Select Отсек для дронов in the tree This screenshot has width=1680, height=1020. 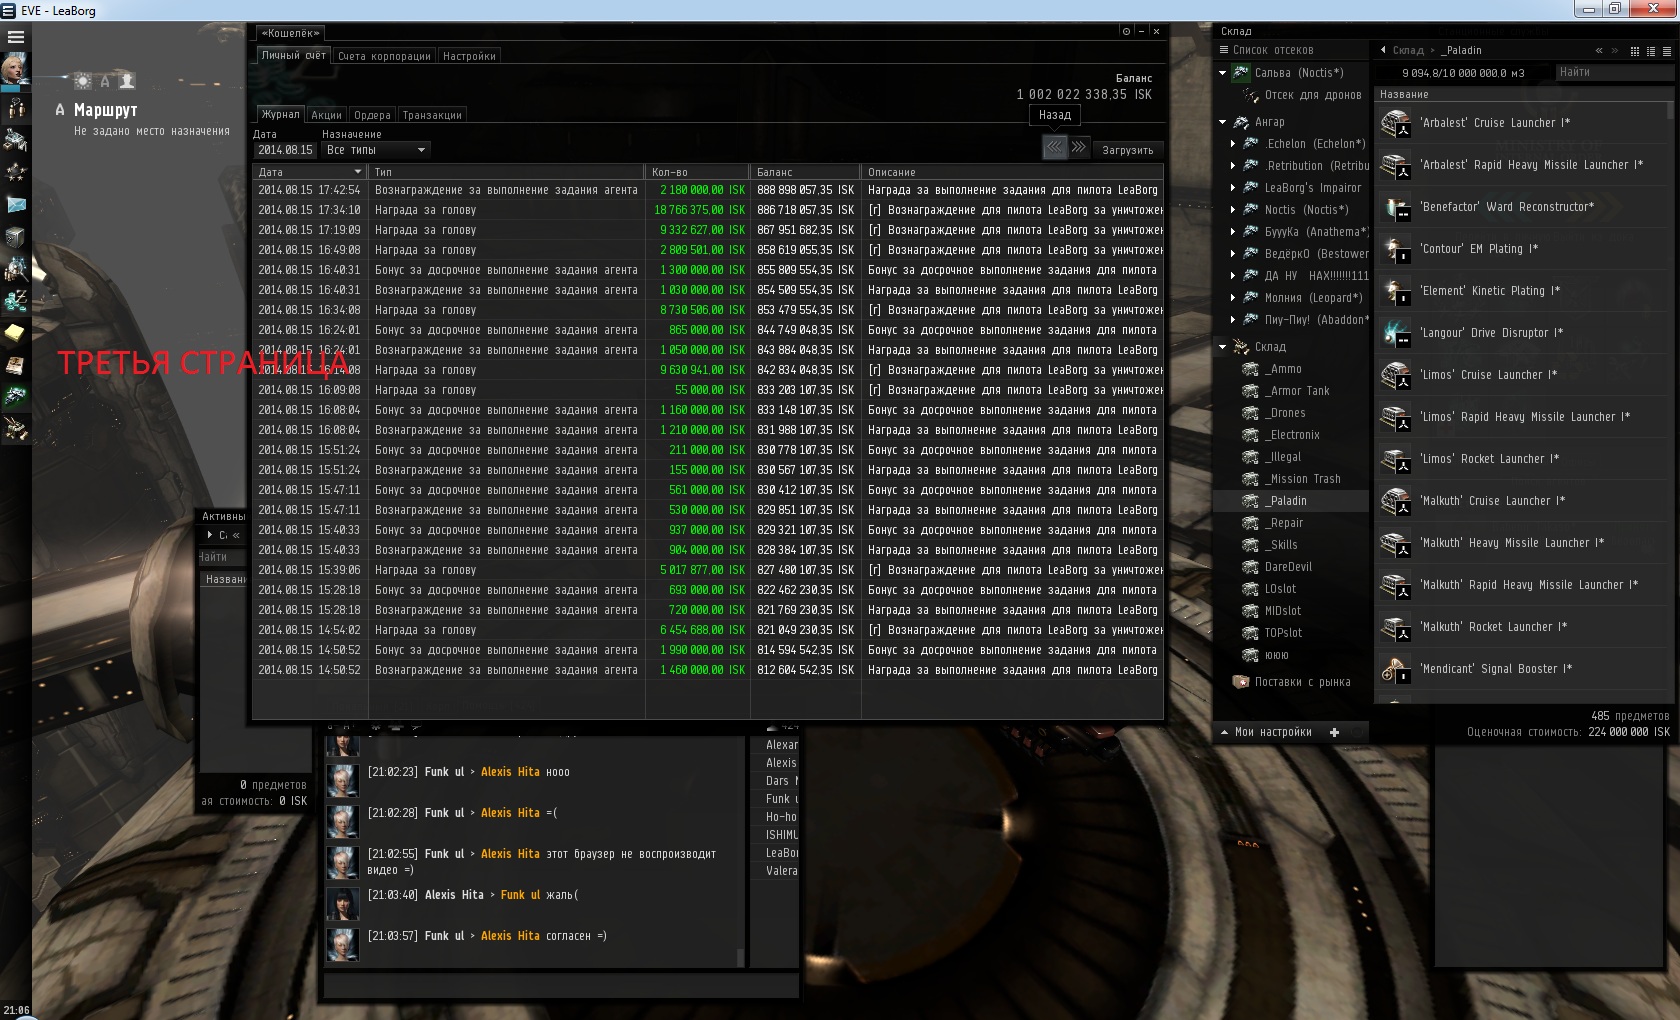(x=1312, y=95)
